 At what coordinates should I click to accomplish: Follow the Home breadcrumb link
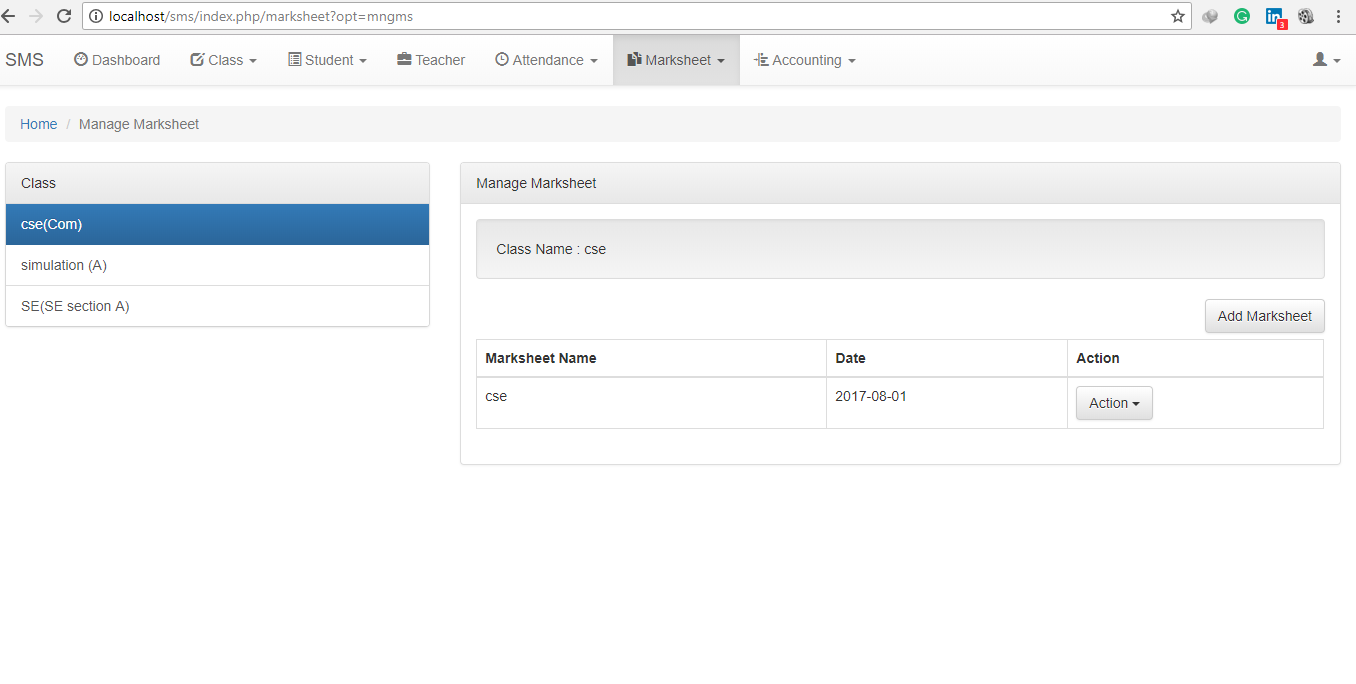[38, 123]
